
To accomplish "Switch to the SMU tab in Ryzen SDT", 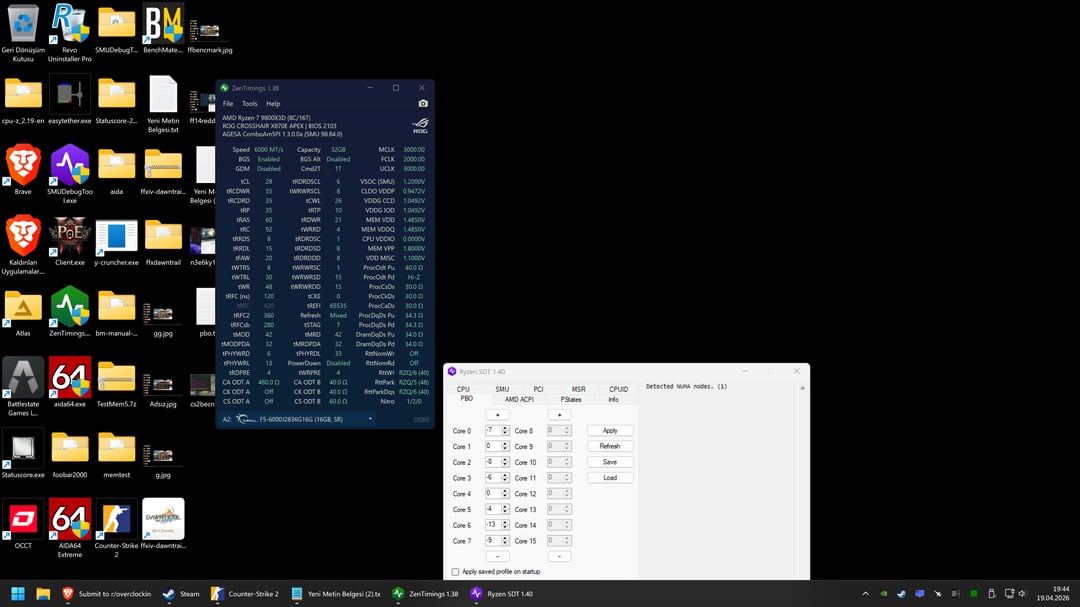I will coord(502,389).
